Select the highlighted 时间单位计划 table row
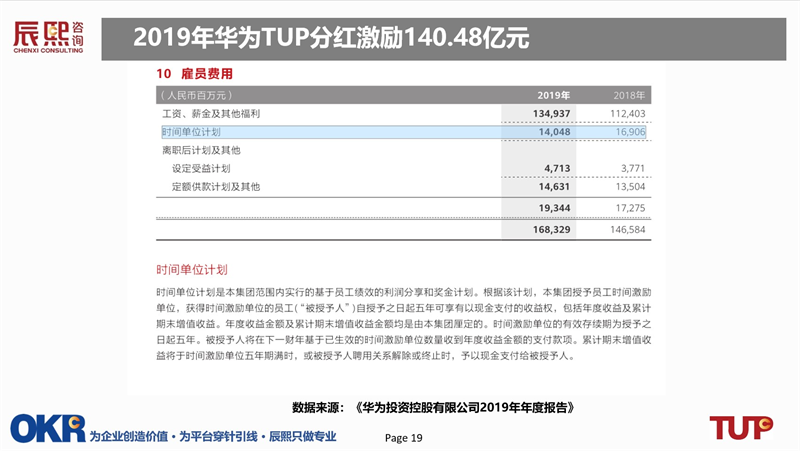 (404, 132)
